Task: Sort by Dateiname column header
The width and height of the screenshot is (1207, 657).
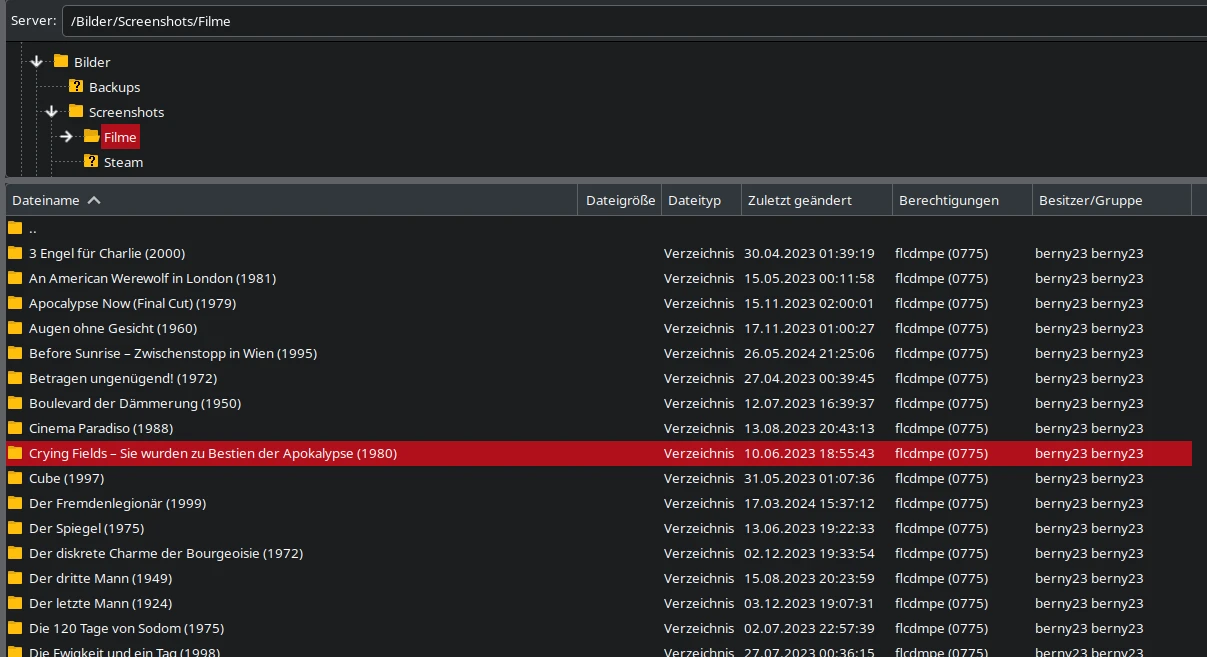Action: click(x=291, y=200)
